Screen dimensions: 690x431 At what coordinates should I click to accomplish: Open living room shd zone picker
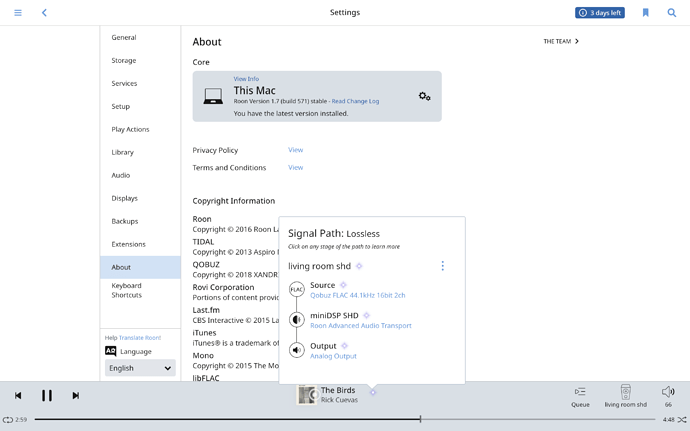click(x=625, y=396)
